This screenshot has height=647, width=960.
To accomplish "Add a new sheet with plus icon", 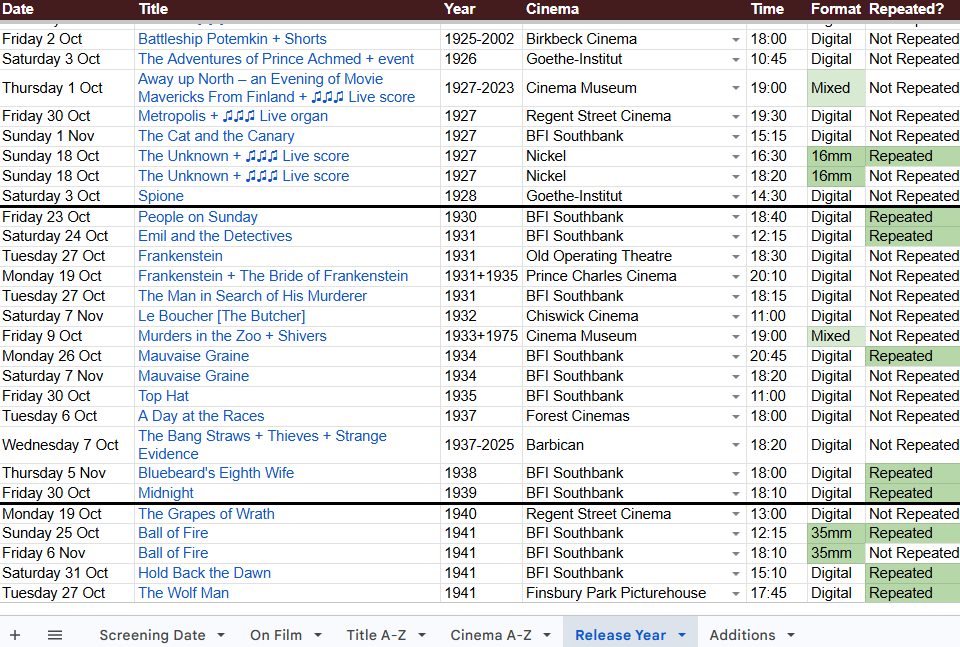I will click(x=15, y=635).
